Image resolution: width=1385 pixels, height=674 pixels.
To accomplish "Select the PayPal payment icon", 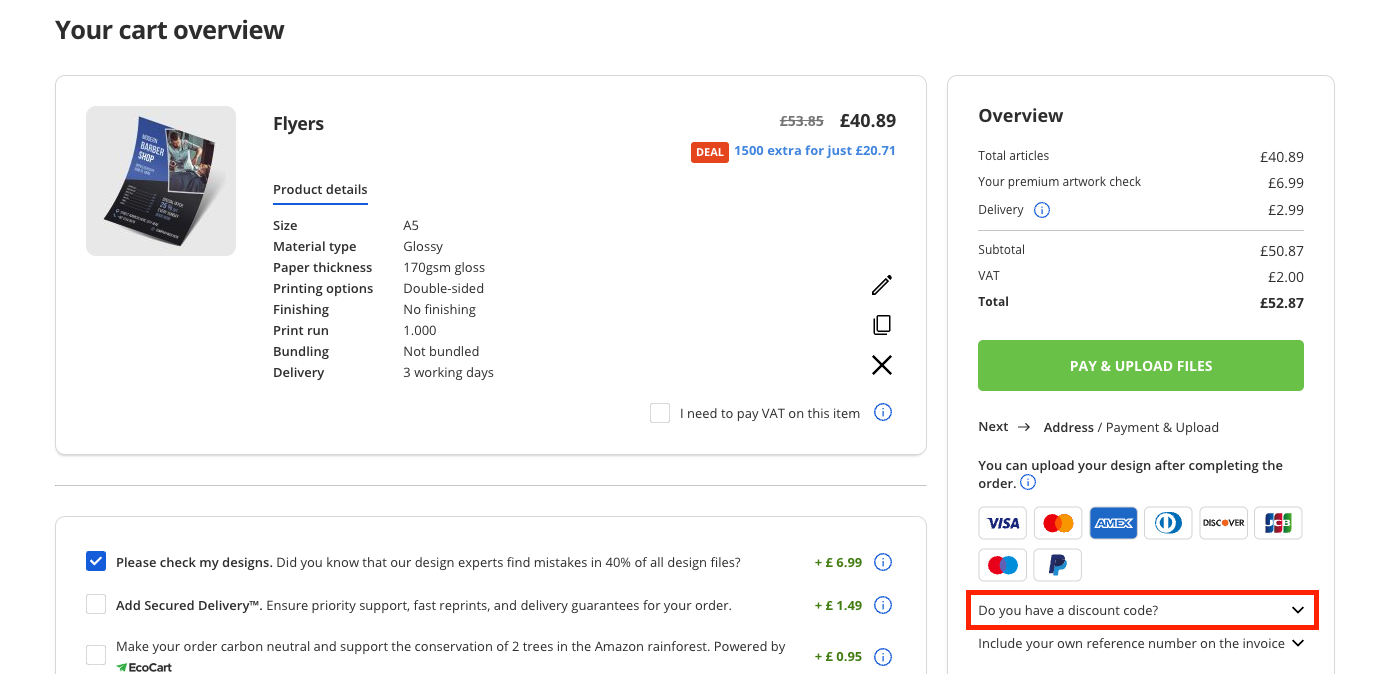I will [x=1058, y=565].
